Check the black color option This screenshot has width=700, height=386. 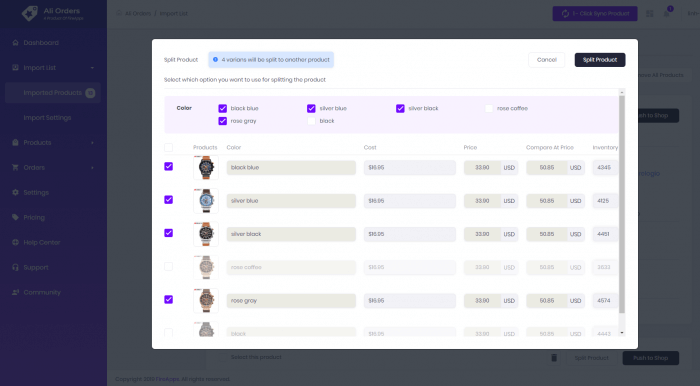pos(311,121)
